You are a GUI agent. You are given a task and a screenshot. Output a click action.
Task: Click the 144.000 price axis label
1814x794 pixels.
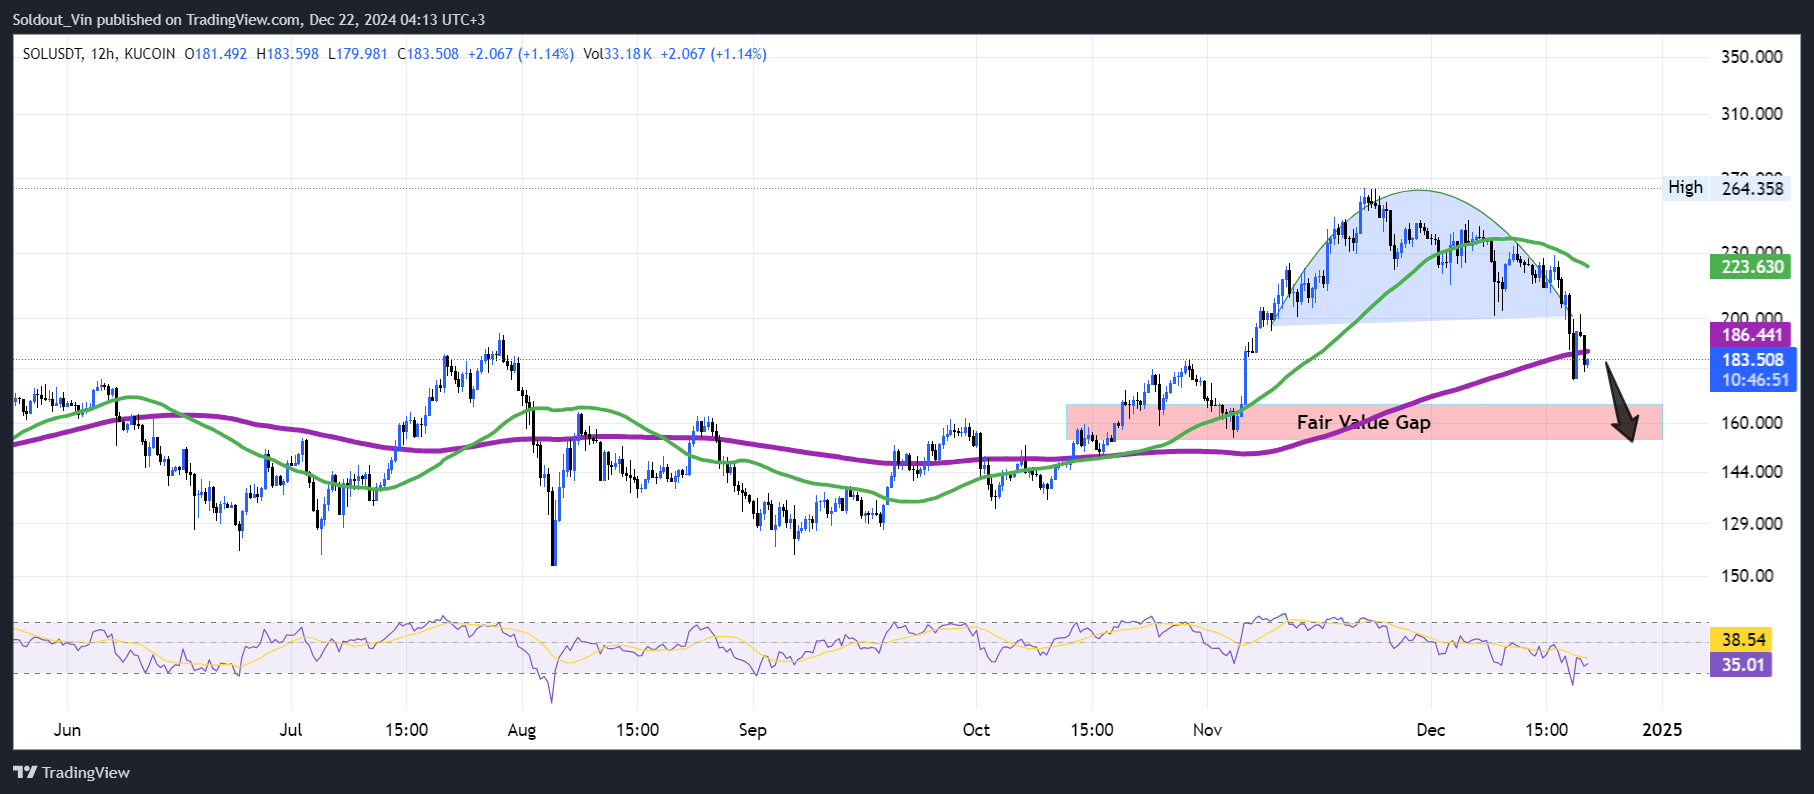pyautogui.click(x=1752, y=471)
